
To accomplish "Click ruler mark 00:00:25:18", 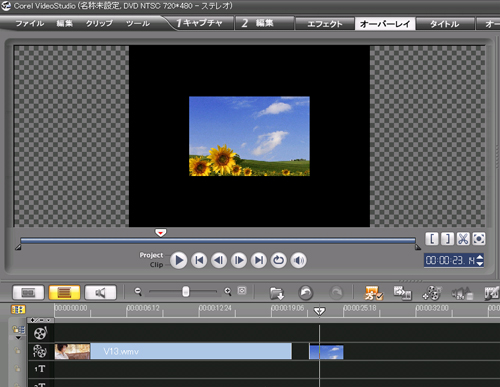I will 360,308.
